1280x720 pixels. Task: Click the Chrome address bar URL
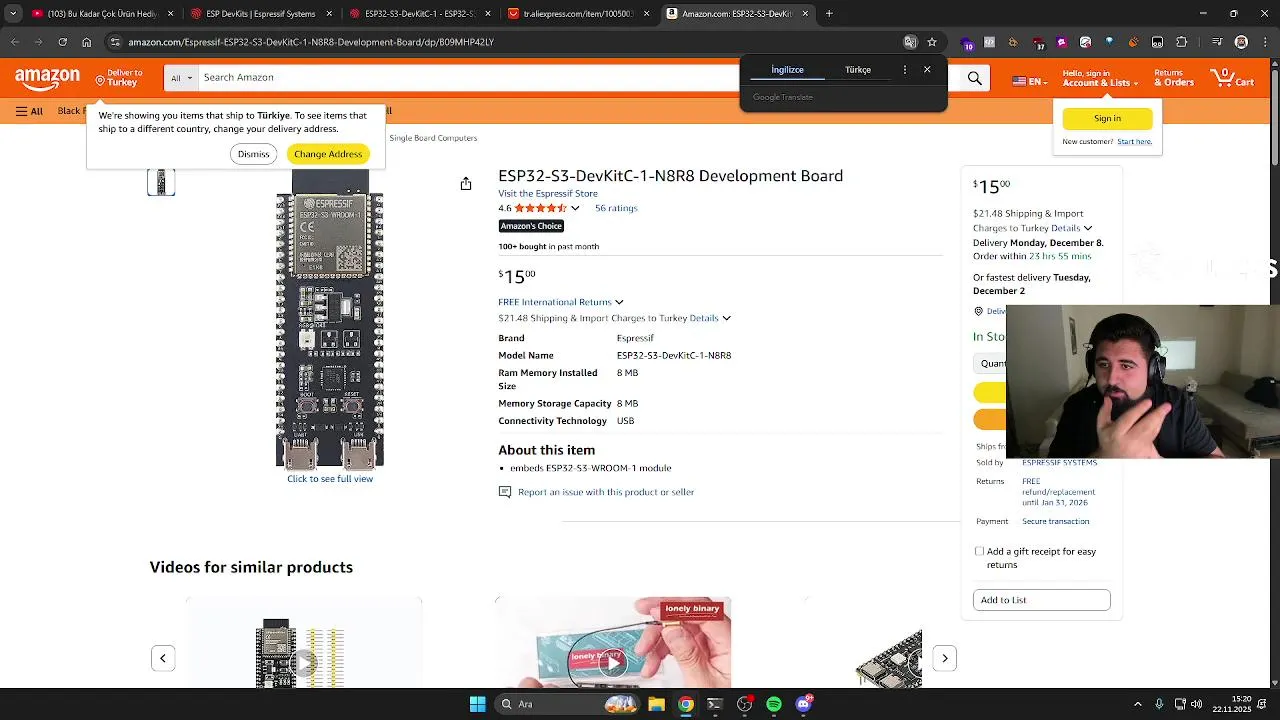coord(310,42)
